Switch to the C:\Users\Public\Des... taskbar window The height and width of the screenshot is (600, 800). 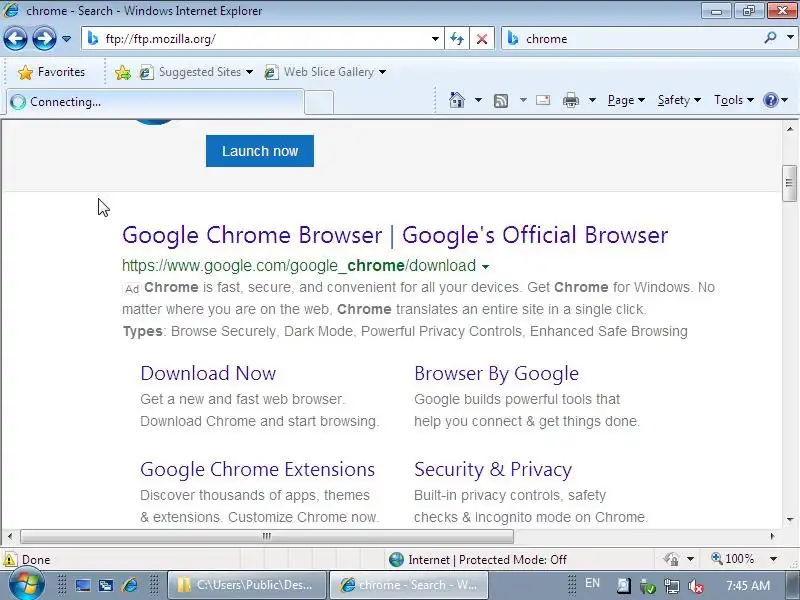pos(246,585)
